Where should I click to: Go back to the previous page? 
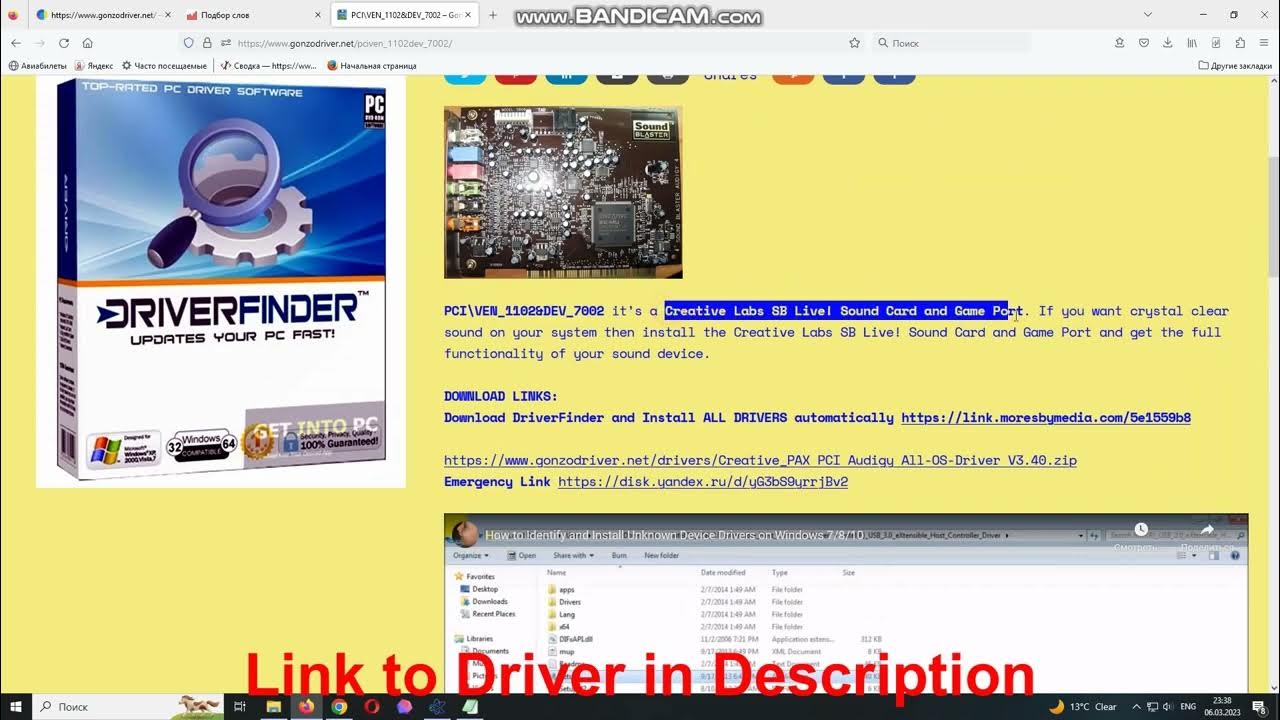pos(16,43)
